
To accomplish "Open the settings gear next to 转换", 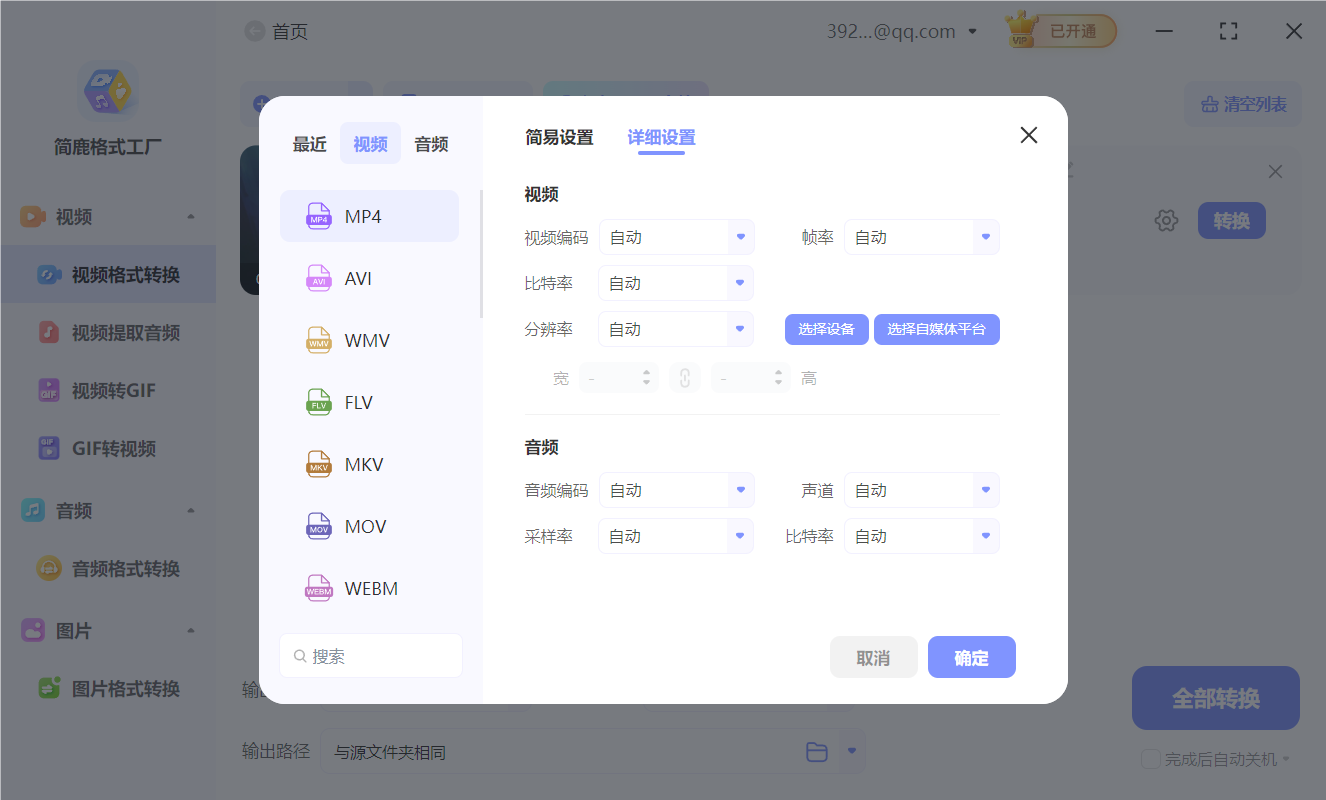I will pyautogui.click(x=1166, y=220).
